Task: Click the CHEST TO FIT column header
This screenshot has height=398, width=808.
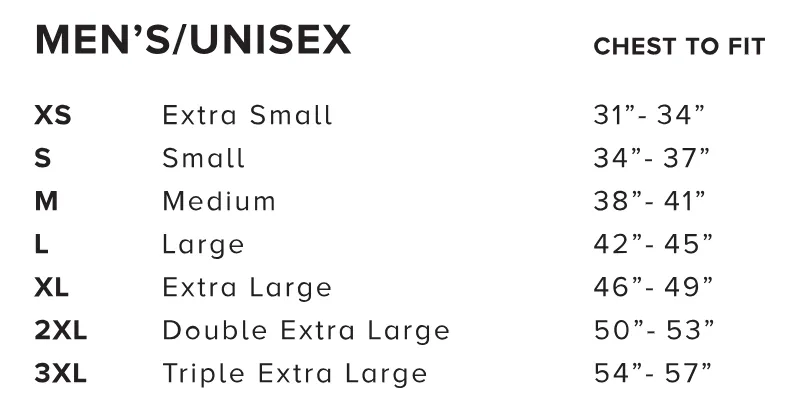Action: [x=679, y=47]
